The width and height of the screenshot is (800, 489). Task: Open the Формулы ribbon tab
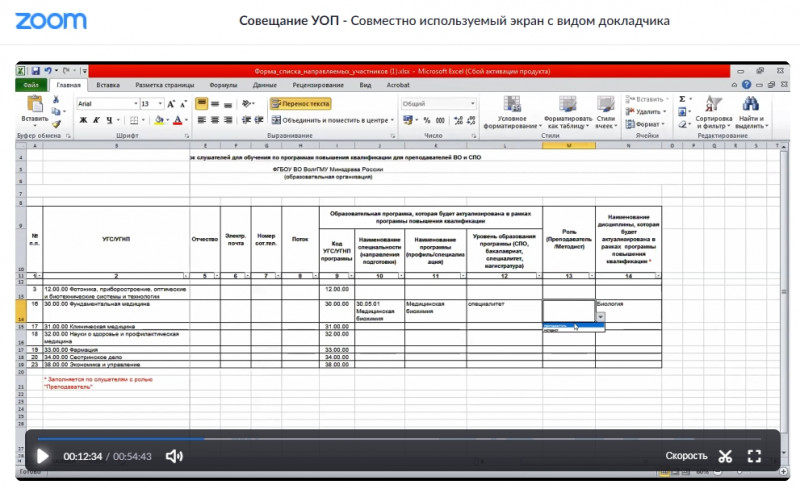point(223,85)
